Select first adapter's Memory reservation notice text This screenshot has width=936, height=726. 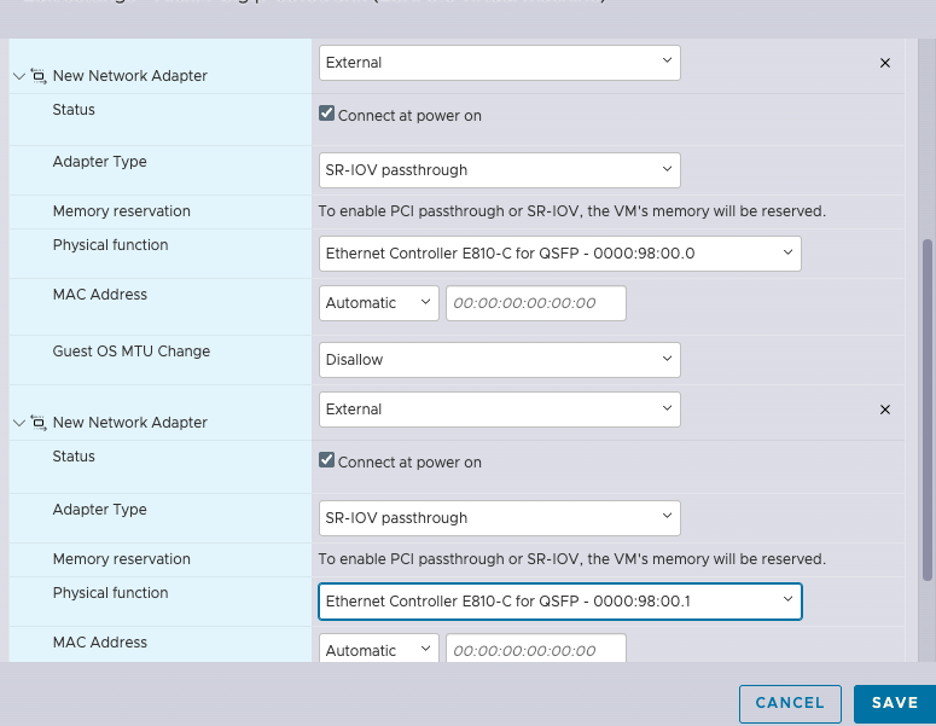(572, 211)
